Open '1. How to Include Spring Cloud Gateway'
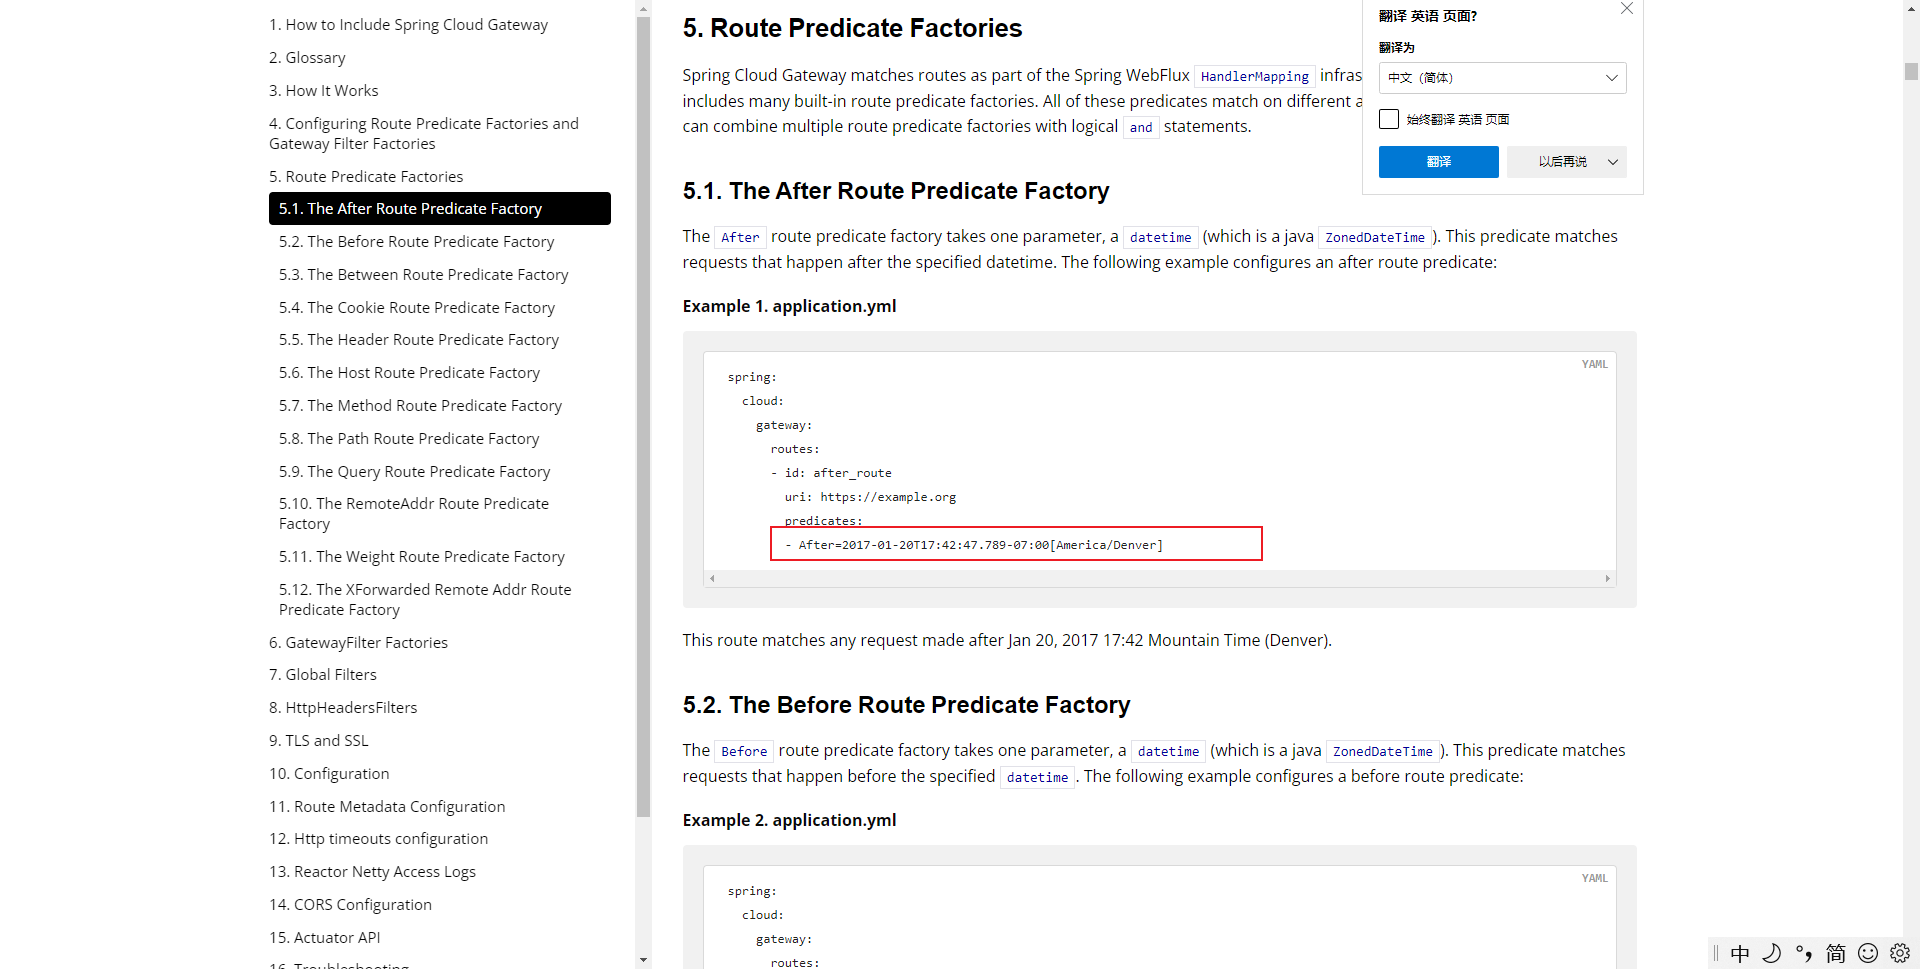The width and height of the screenshot is (1920, 969). [x=408, y=25]
